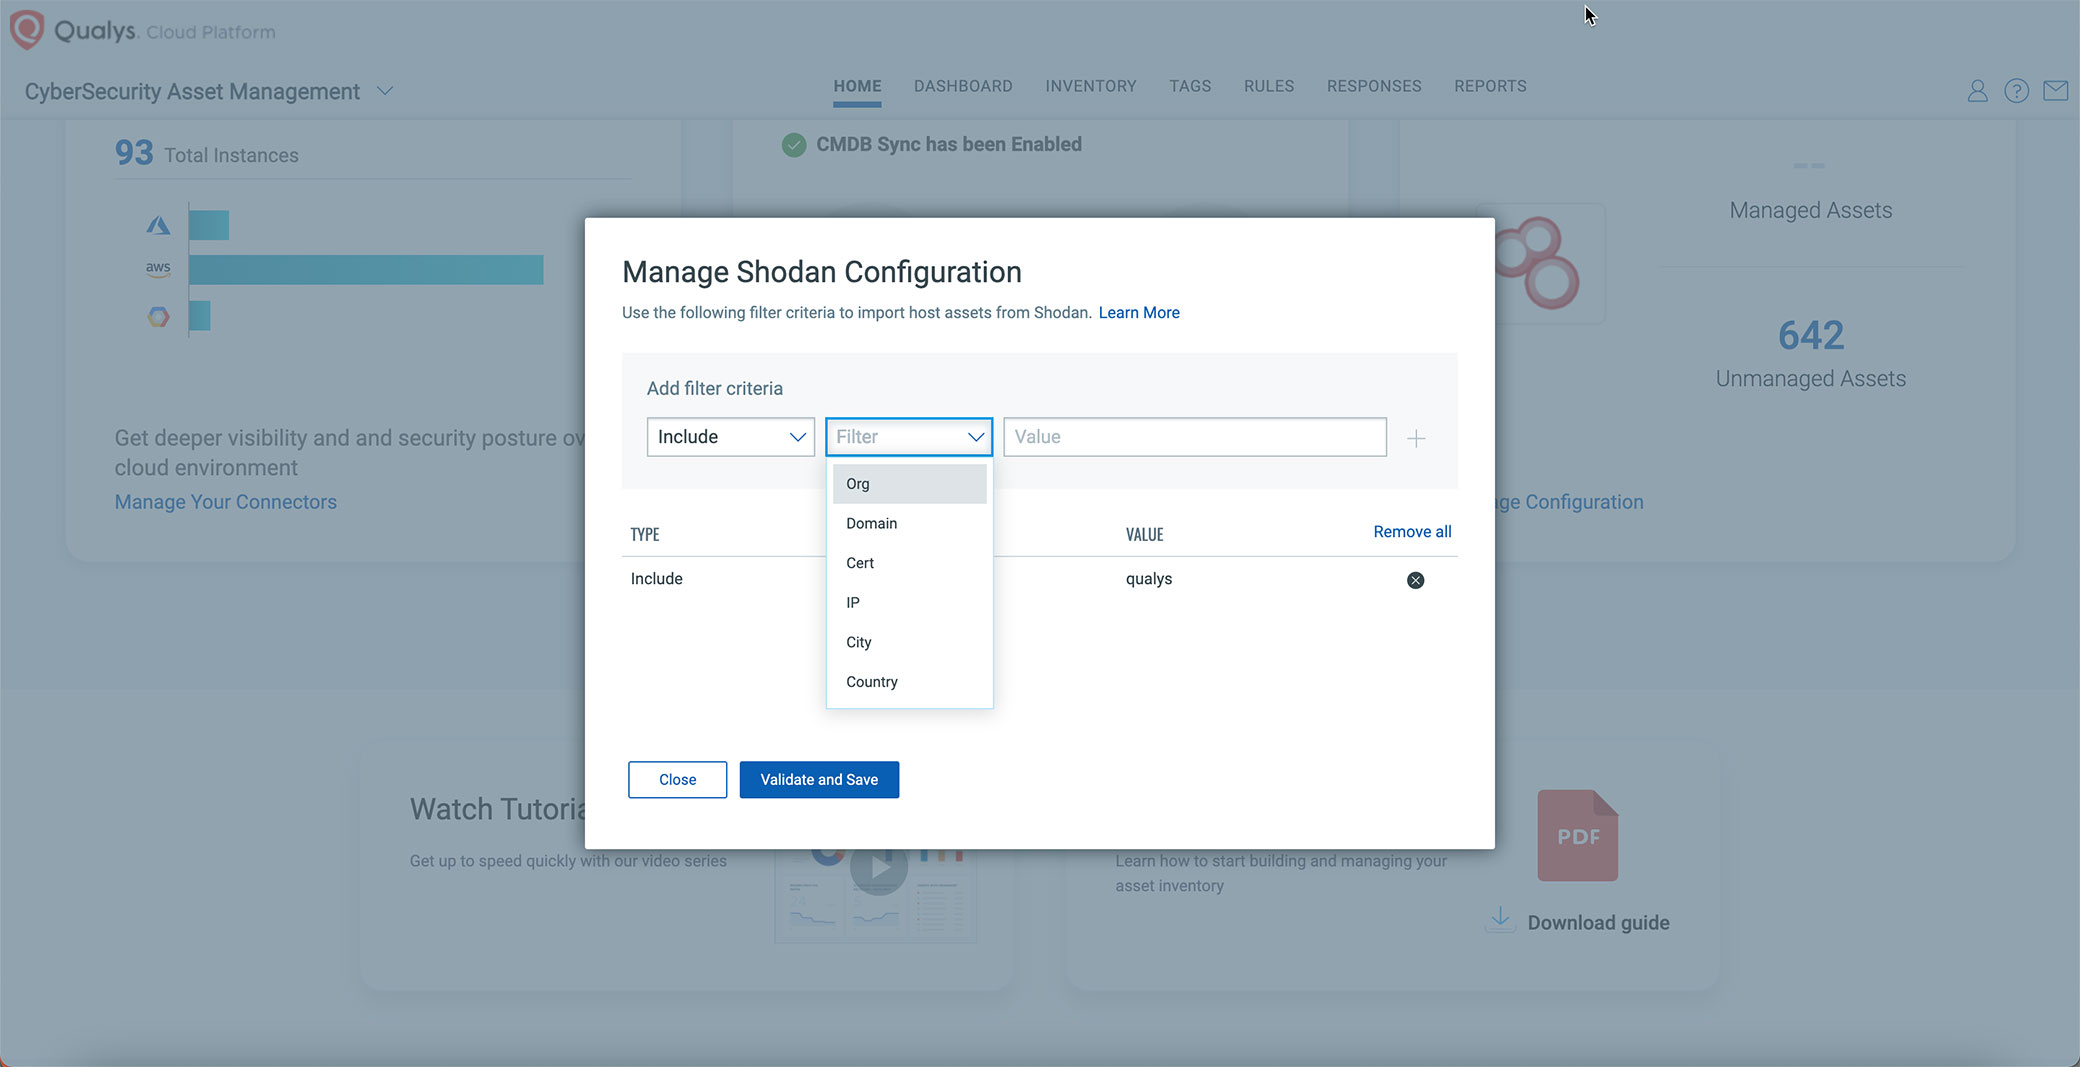
Task: Remove the qualys value using the X icon
Action: pos(1415,580)
